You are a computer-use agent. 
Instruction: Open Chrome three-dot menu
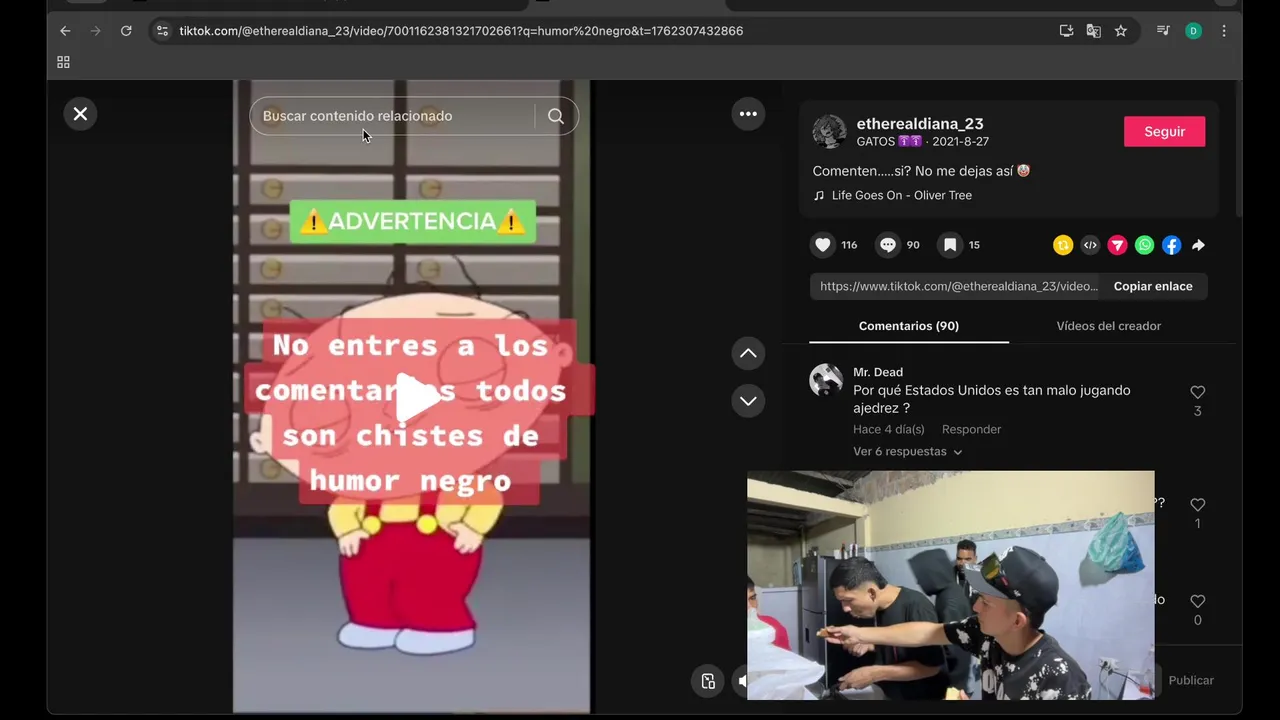(x=1223, y=31)
